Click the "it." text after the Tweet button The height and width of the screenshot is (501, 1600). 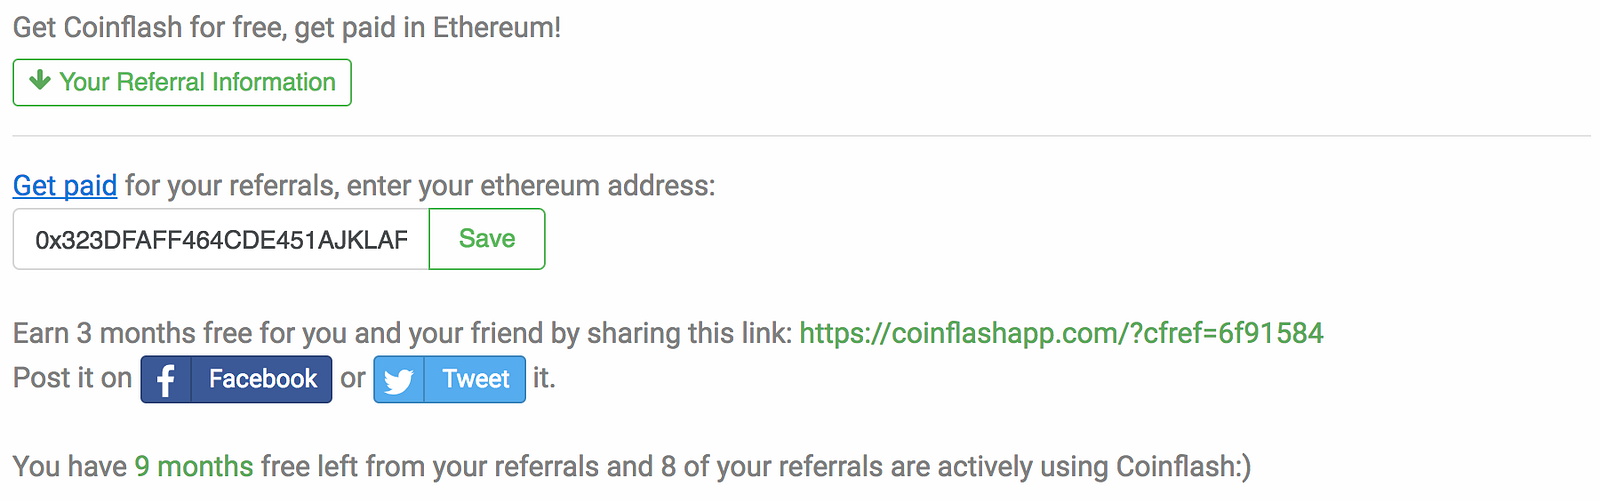(x=543, y=378)
